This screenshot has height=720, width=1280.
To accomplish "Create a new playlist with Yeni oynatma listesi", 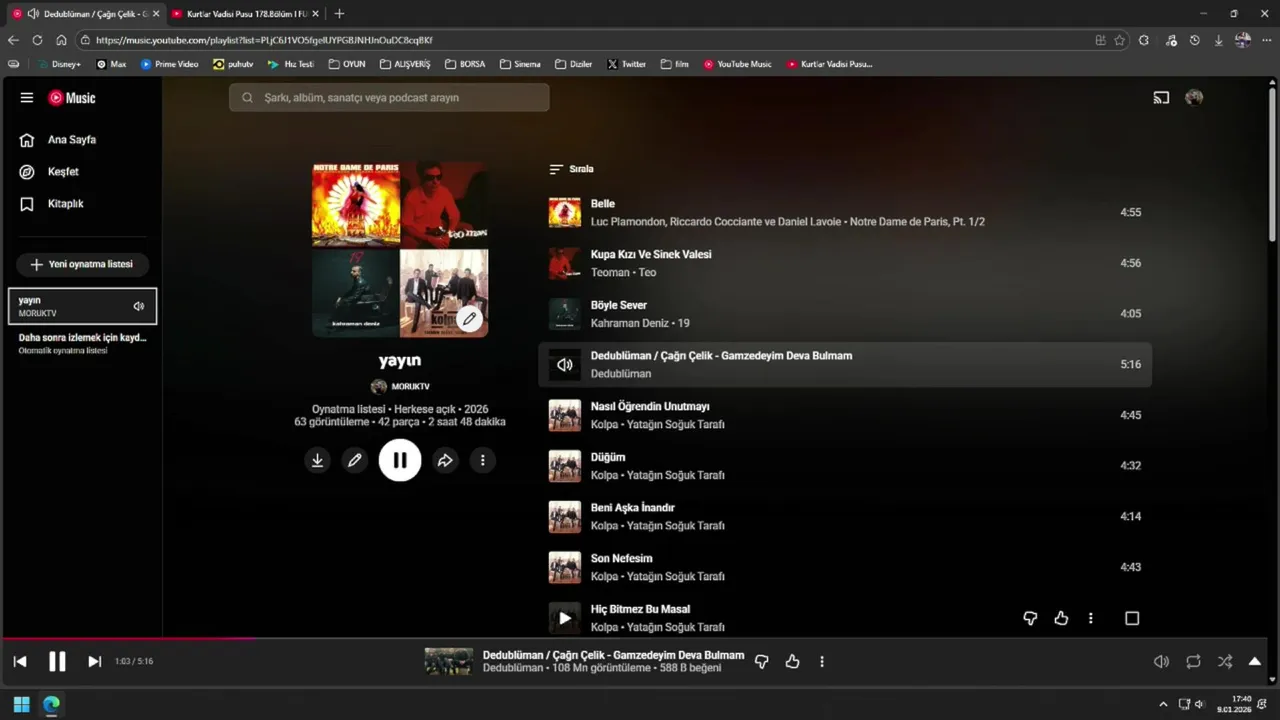I will [82, 265].
